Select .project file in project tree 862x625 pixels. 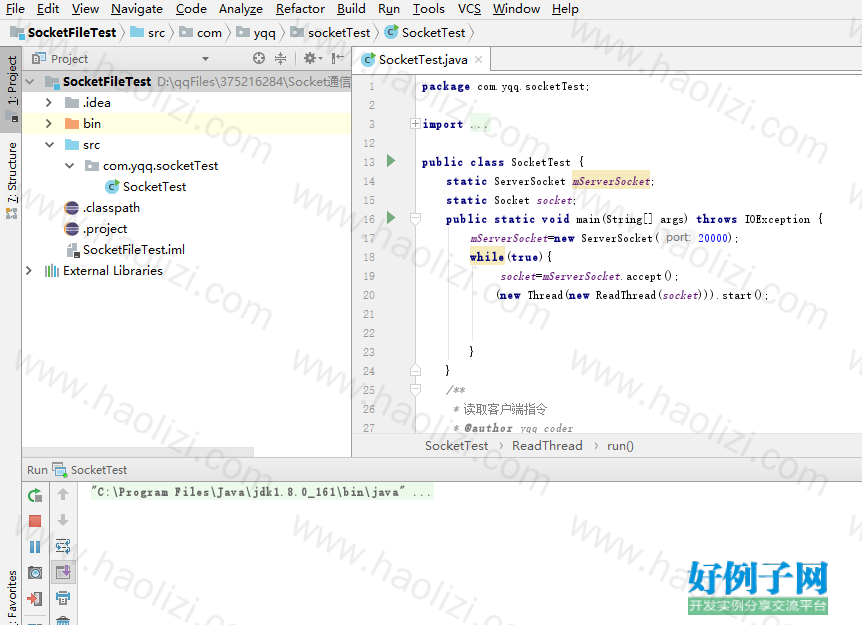click(96, 229)
